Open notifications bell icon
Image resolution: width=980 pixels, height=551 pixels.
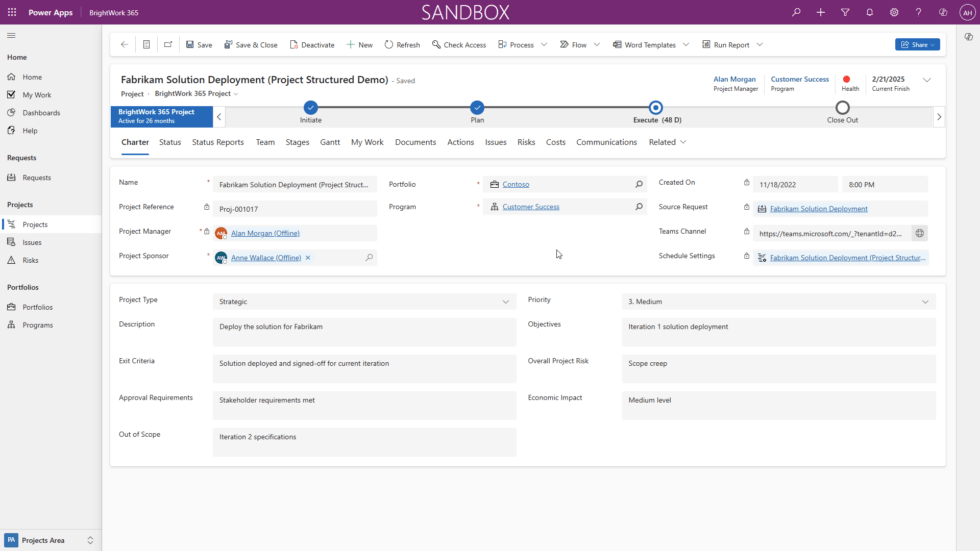869,12
